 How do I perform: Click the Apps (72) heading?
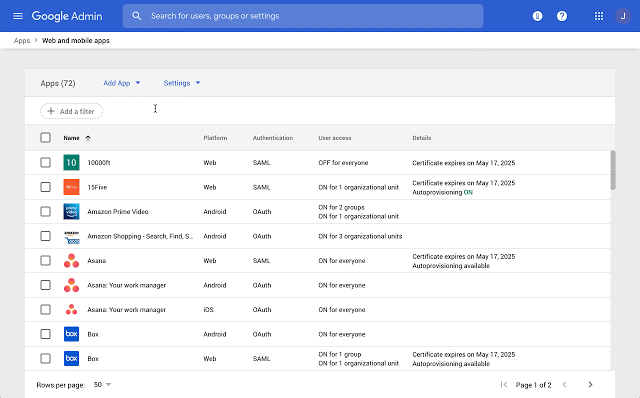click(58, 83)
